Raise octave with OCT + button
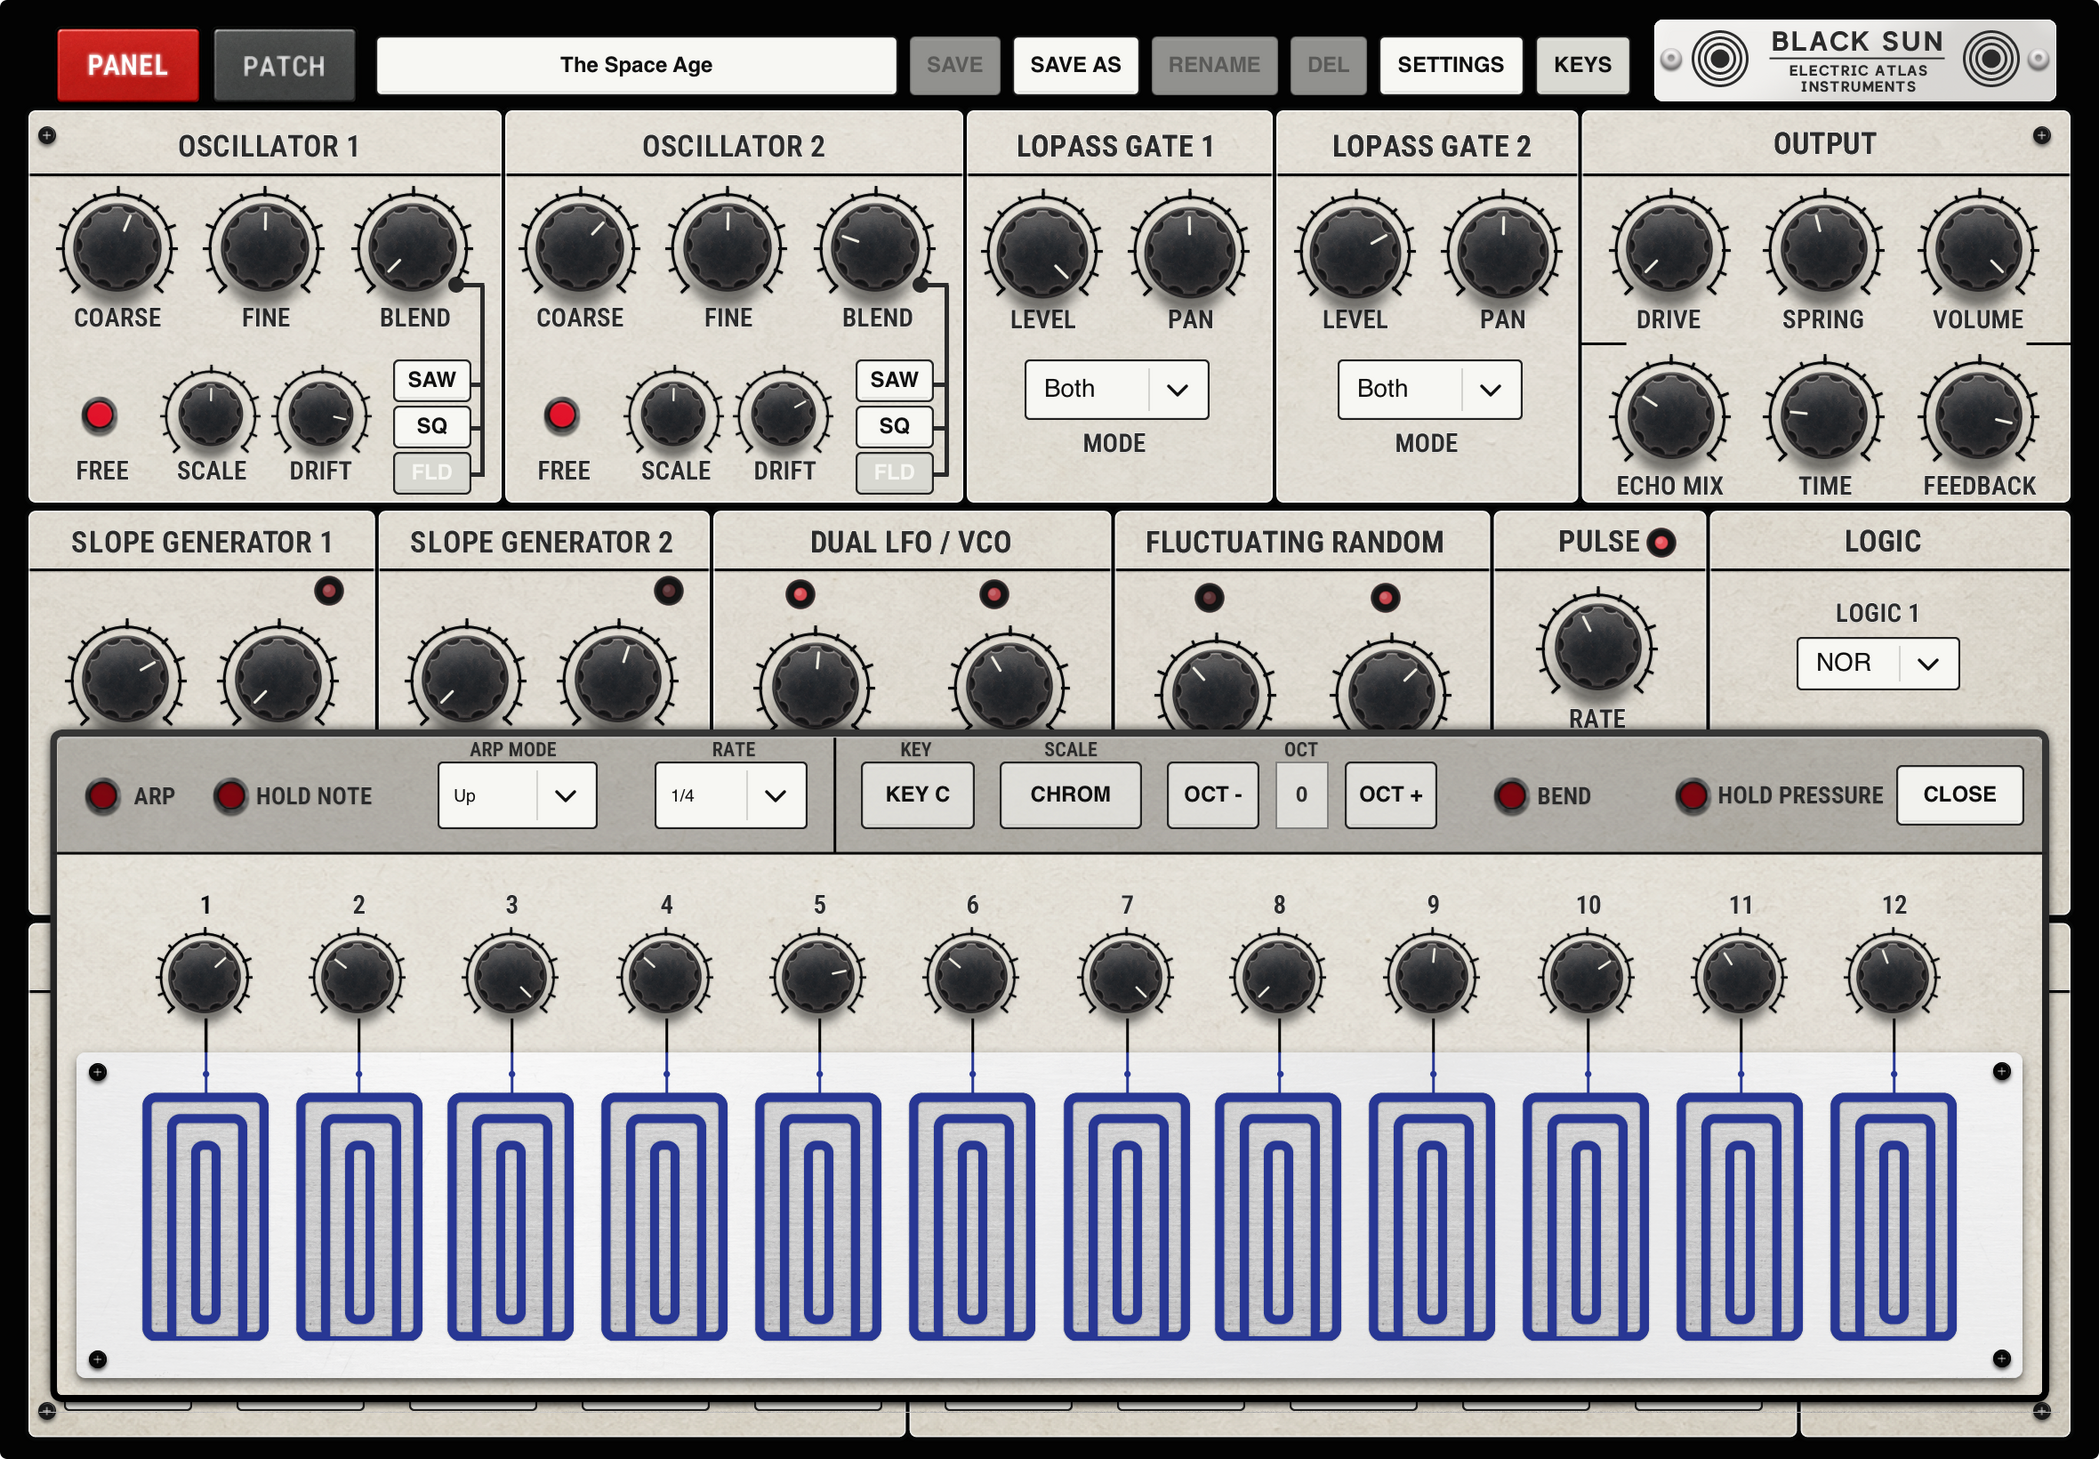Screen dimensions: 2099x1459 tap(1390, 795)
